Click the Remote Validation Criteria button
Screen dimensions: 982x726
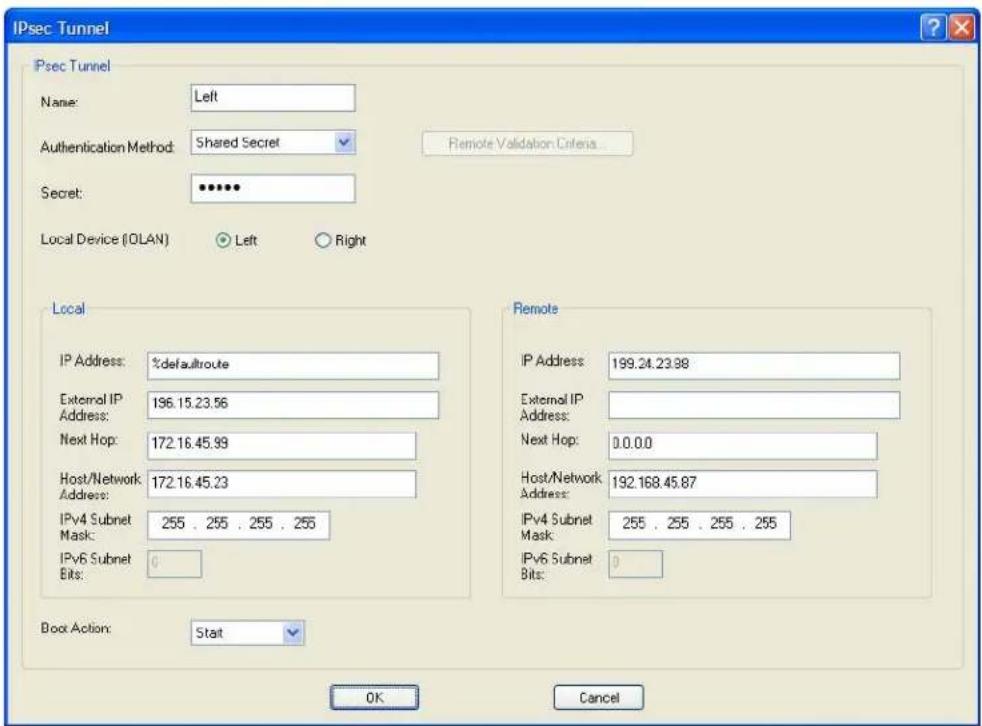click(x=527, y=143)
